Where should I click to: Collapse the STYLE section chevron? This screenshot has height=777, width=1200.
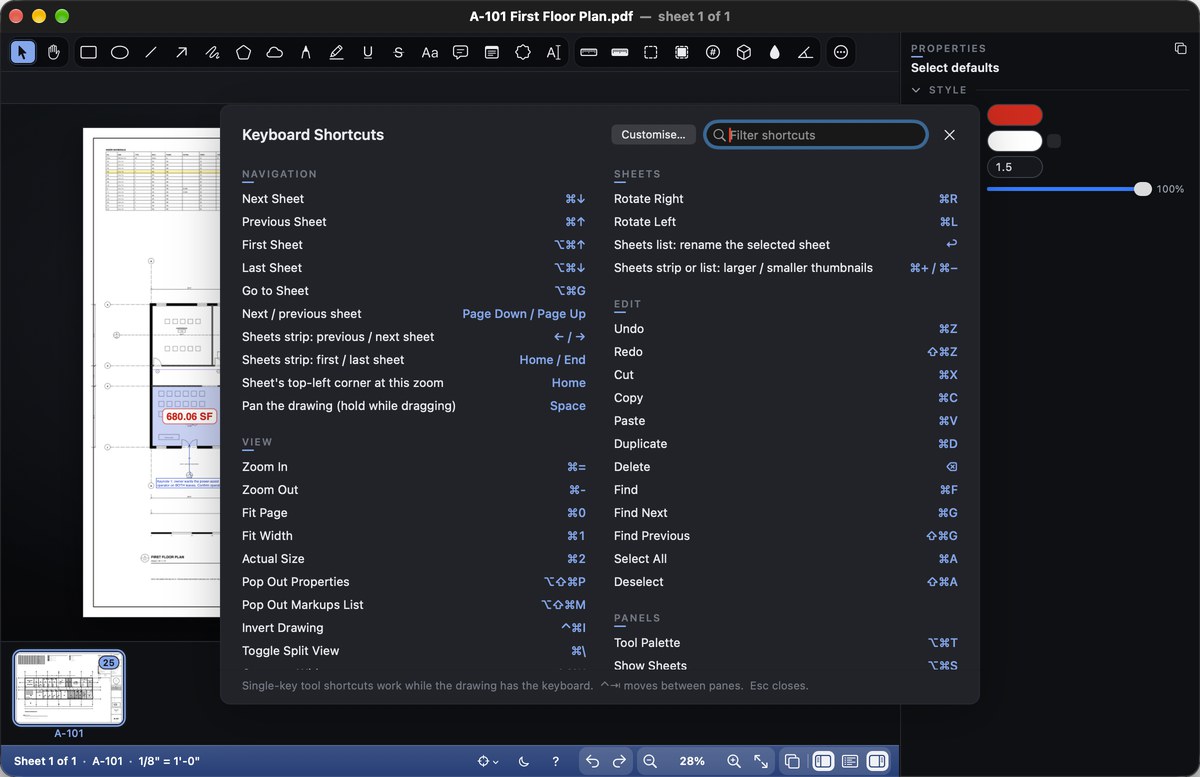[916, 90]
